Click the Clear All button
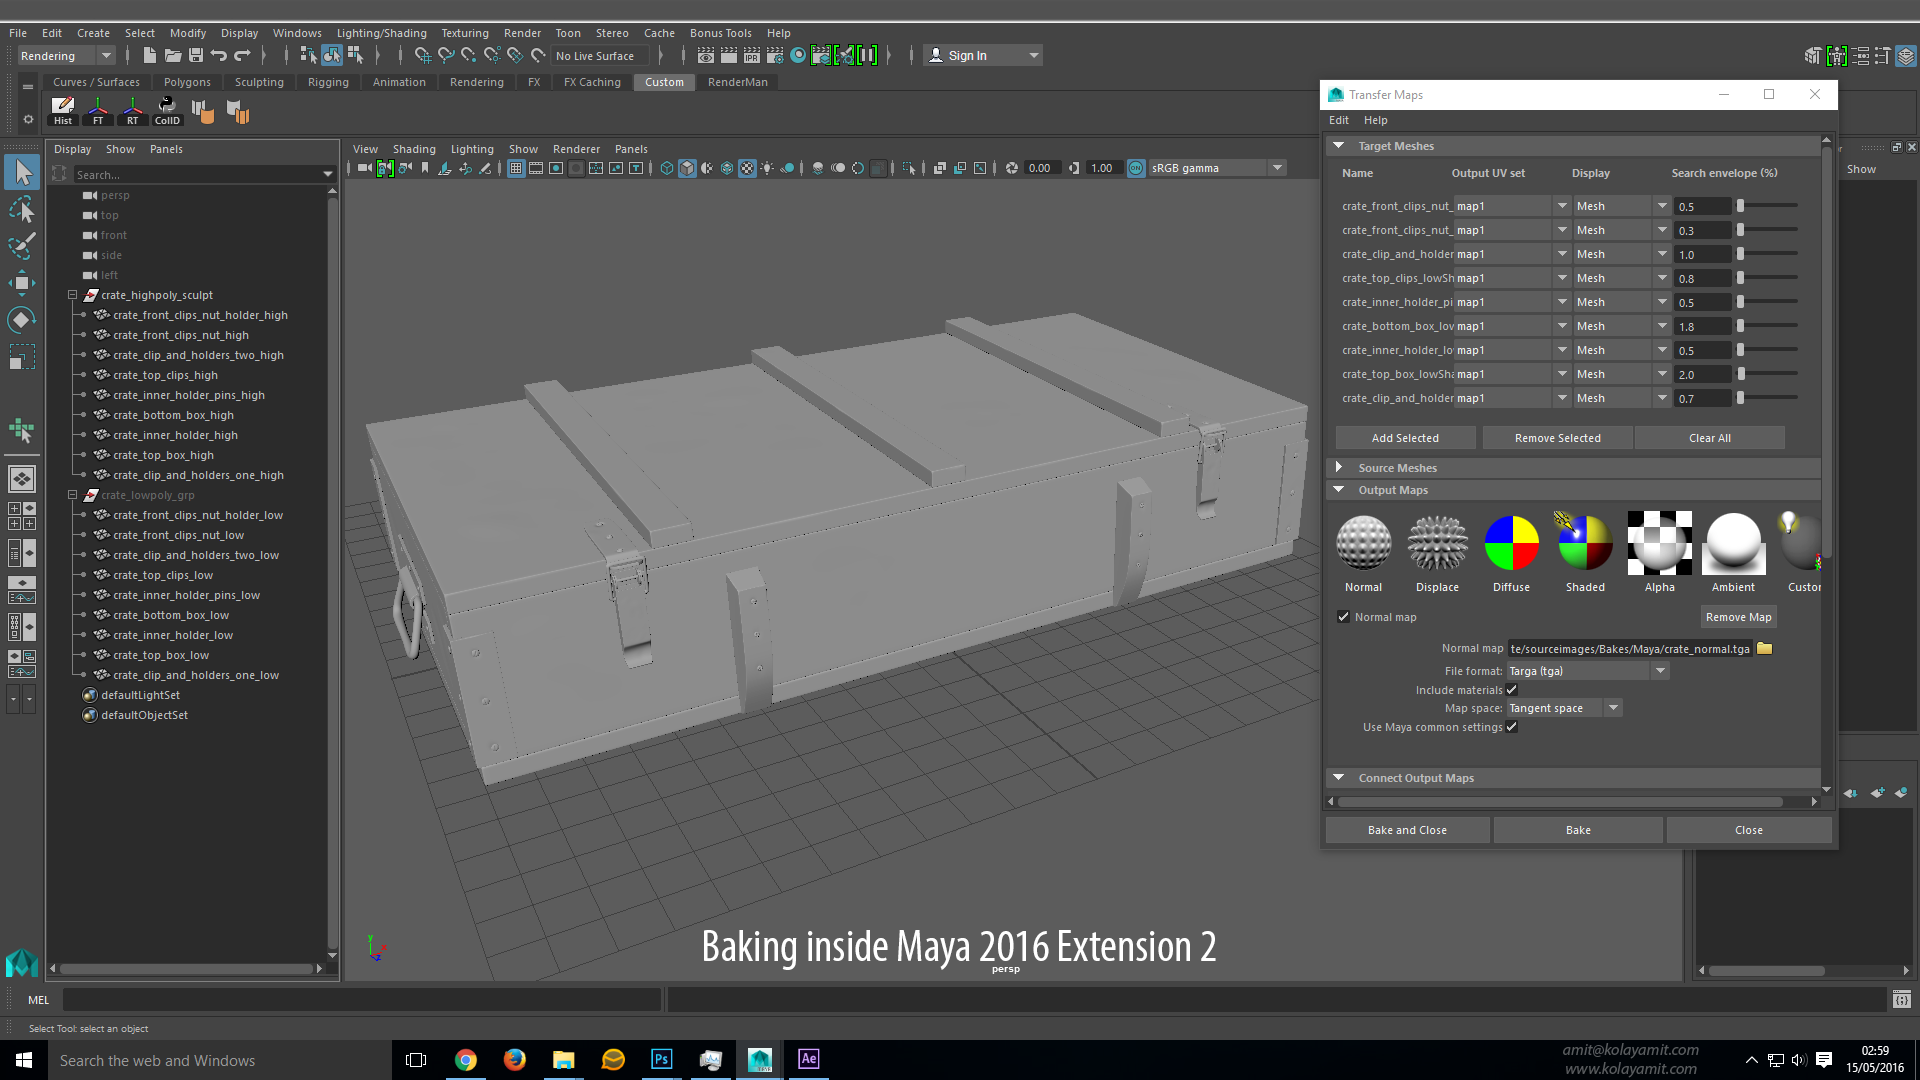The height and width of the screenshot is (1080, 1920). (1709, 438)
